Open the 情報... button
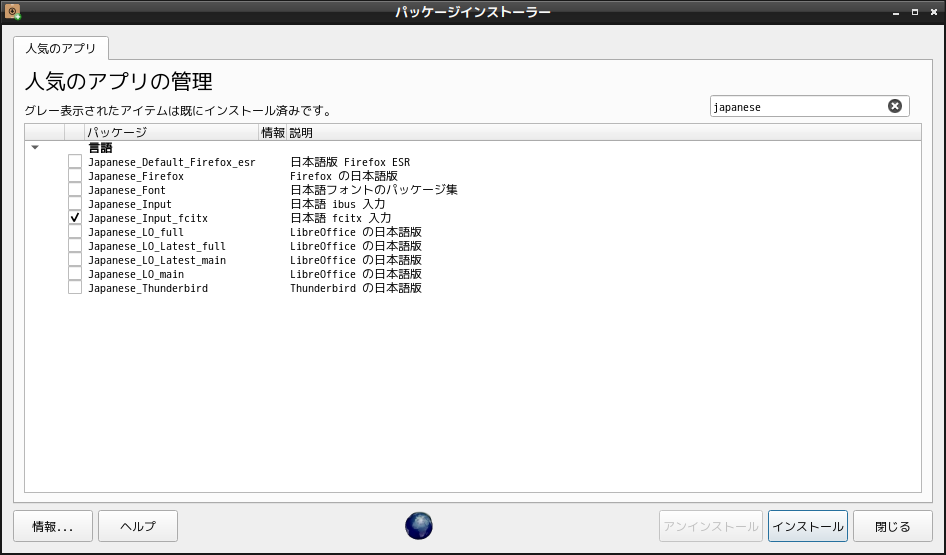 [x=53, y=526]
